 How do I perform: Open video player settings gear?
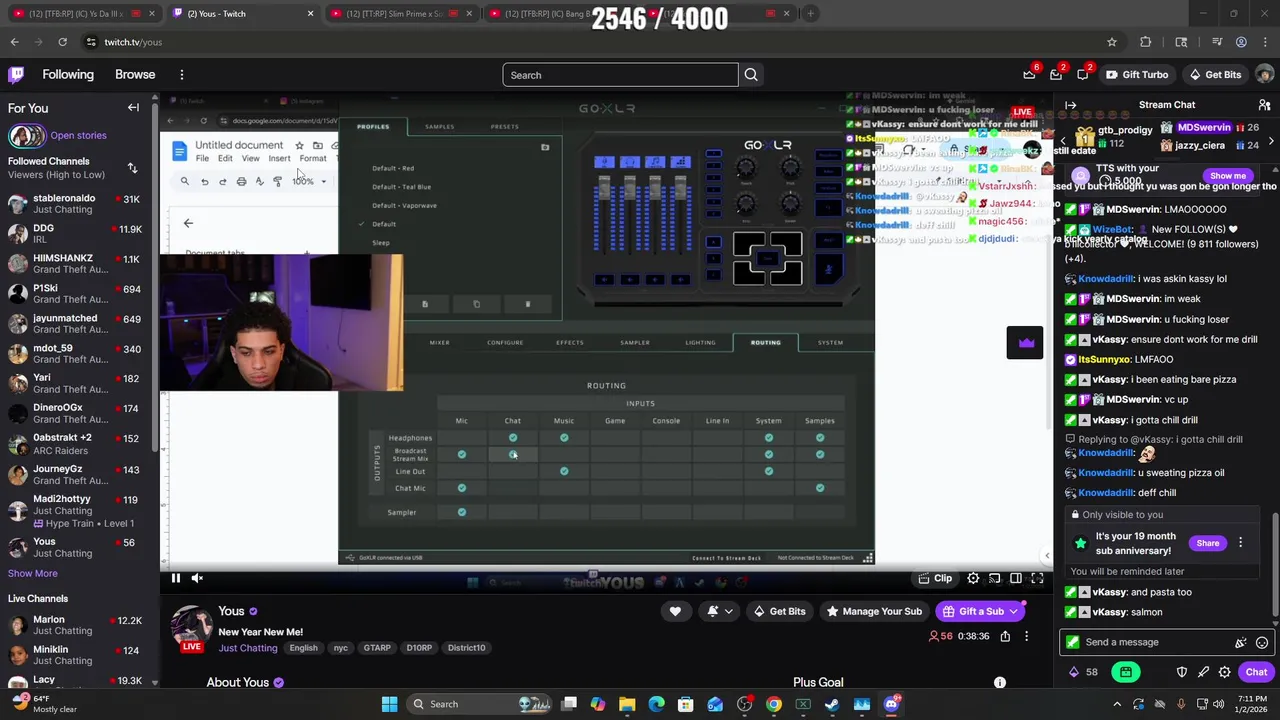[x=973, y=578]
